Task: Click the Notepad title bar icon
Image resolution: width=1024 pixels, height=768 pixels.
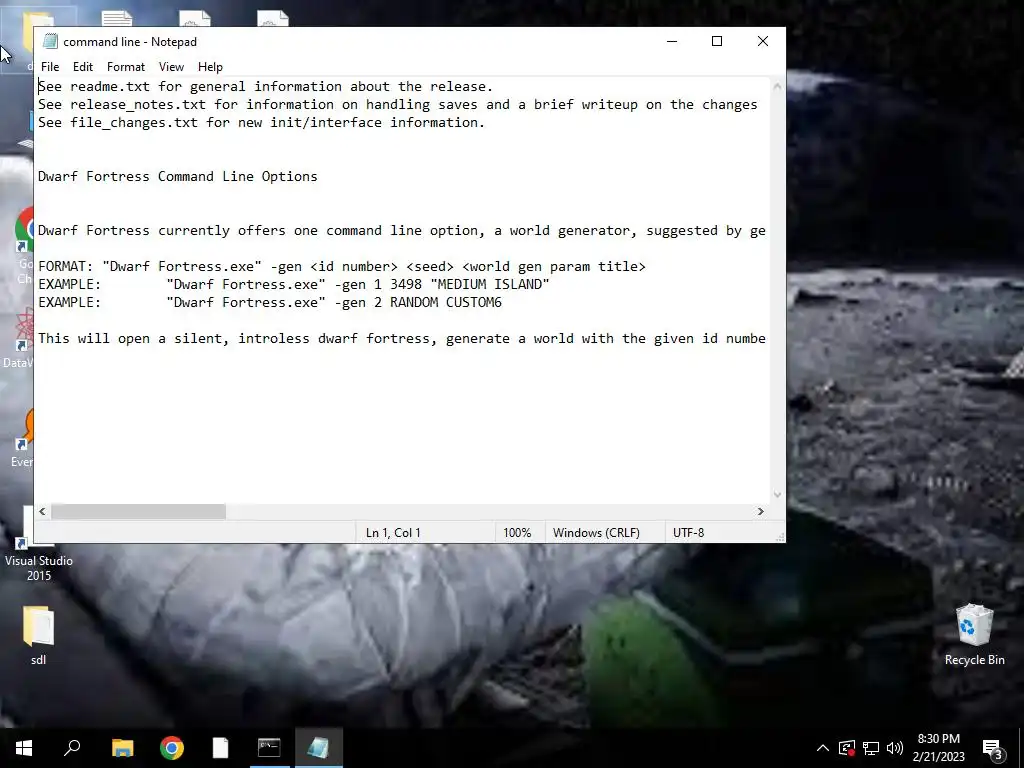Action: (x=50, y=41)
